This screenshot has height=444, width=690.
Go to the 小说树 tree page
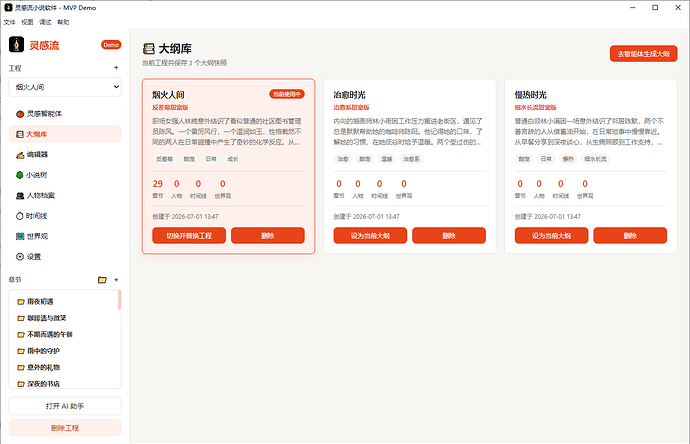point(65,175)
